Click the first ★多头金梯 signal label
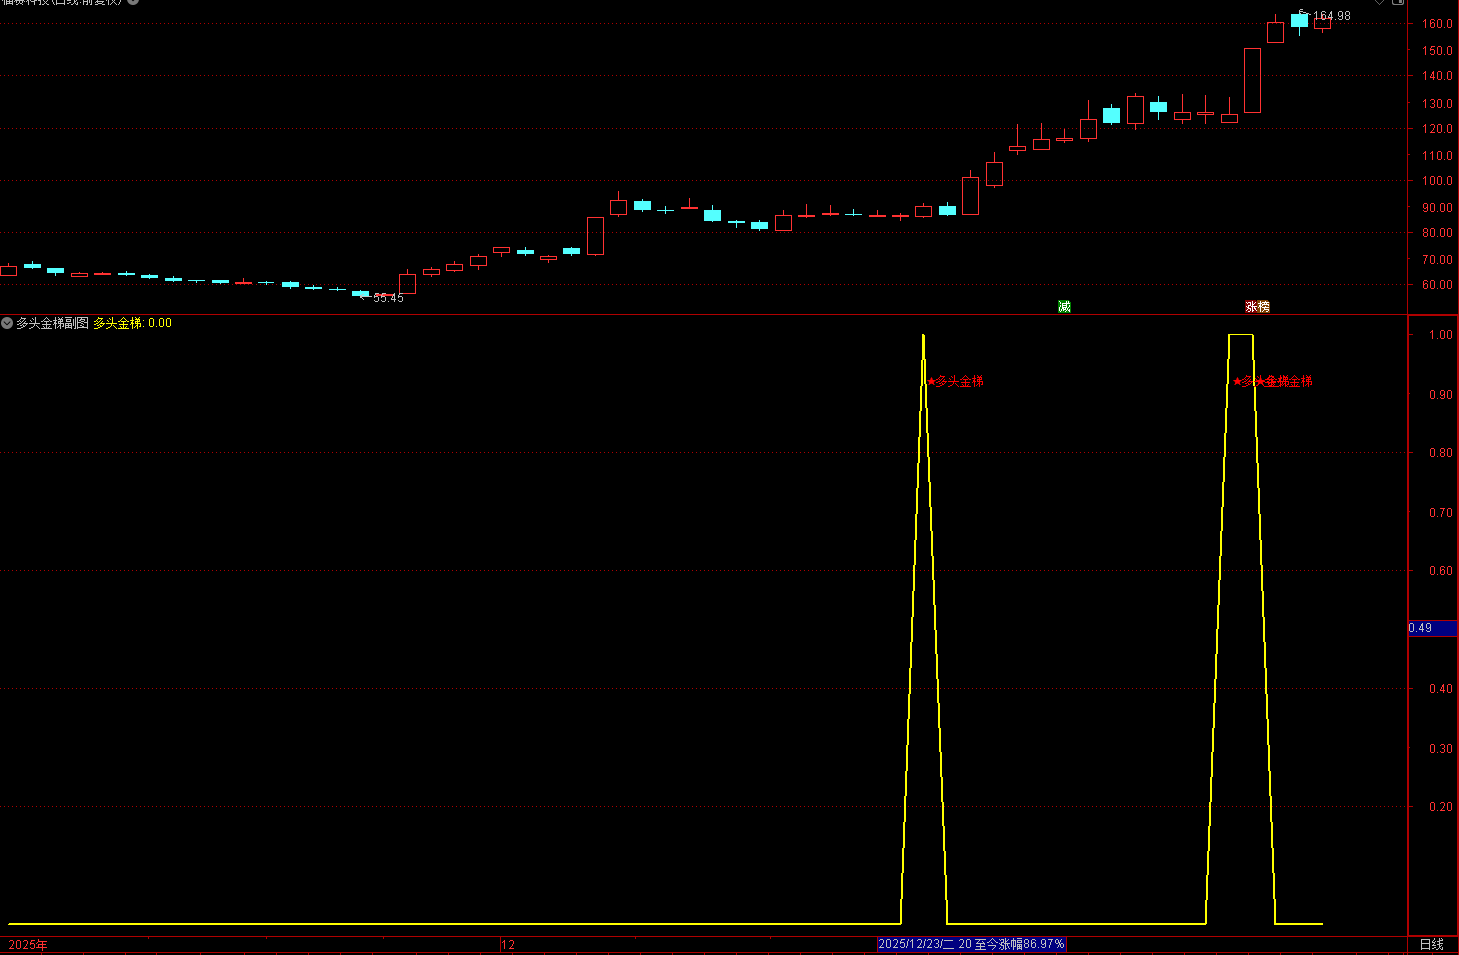 click(955, 381)
